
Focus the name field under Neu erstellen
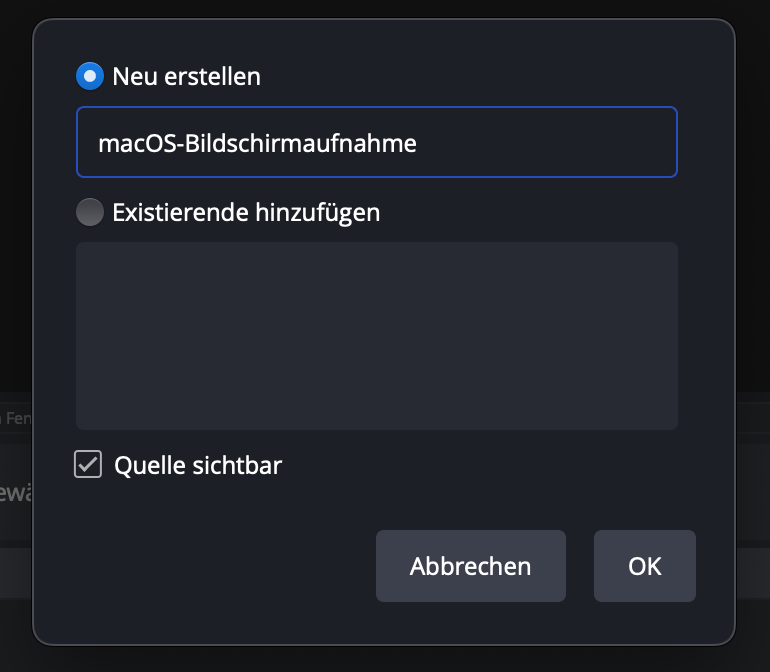point(377,143)
